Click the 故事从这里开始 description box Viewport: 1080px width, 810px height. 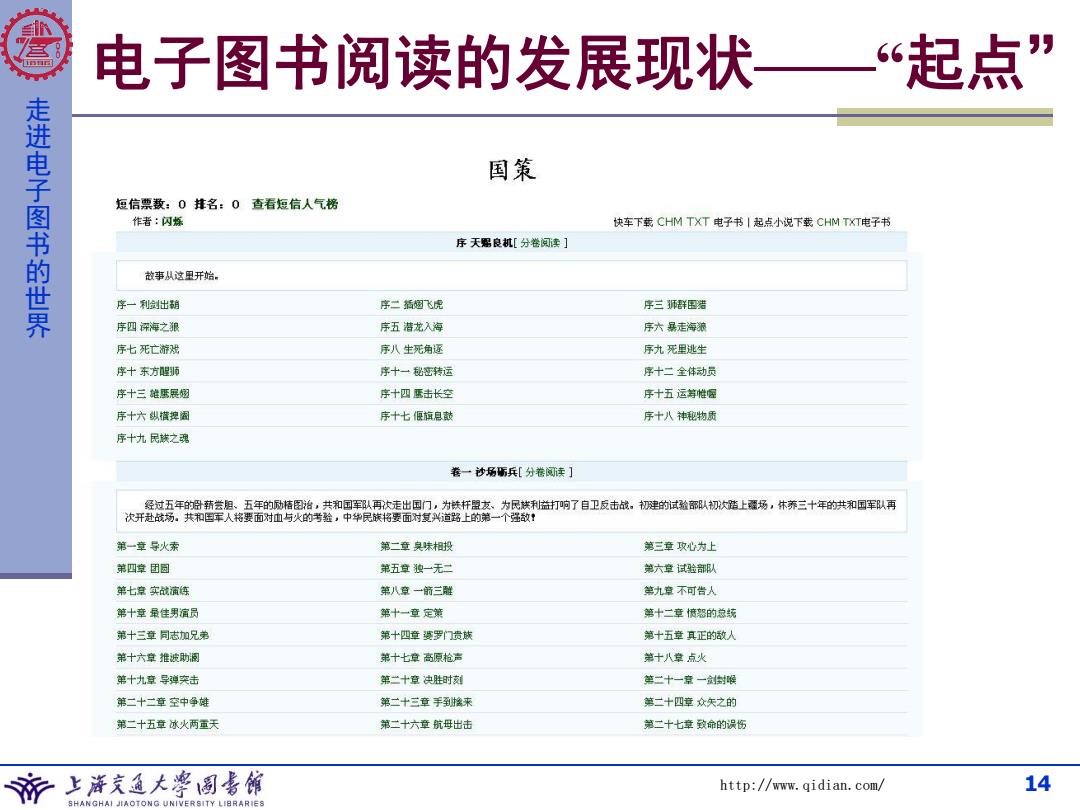tap(511, 276)
